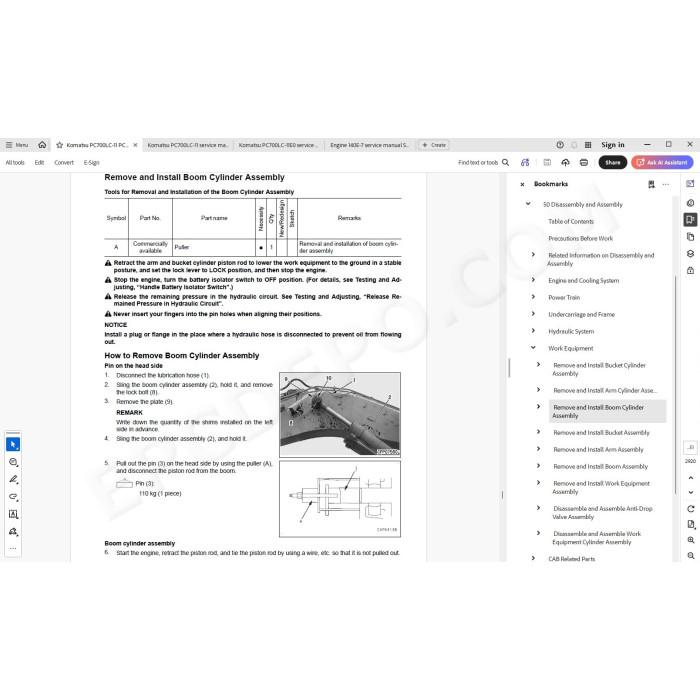This screenshot has height=700, width=700.
Task: Click the AI link/generate icon next to search
Action: pos(525,162)
